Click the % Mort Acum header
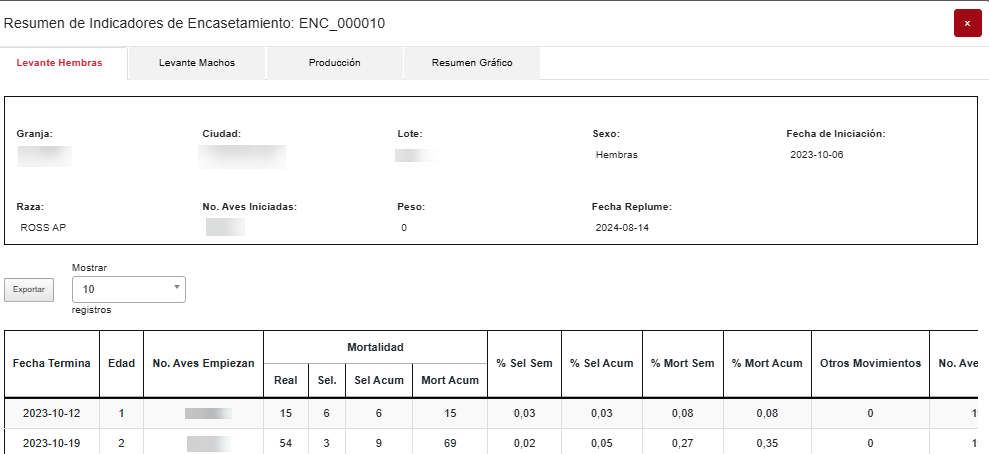989x454 pixels. point(767,363)
